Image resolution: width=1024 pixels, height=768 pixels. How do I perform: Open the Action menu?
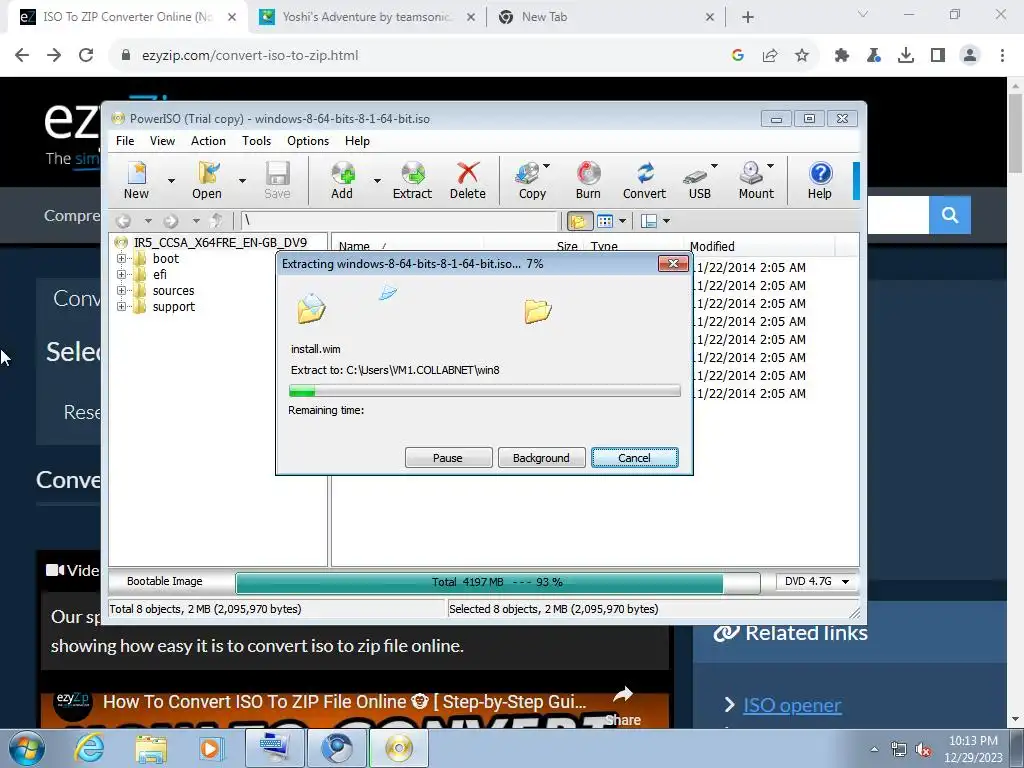(x=208, y=140)
